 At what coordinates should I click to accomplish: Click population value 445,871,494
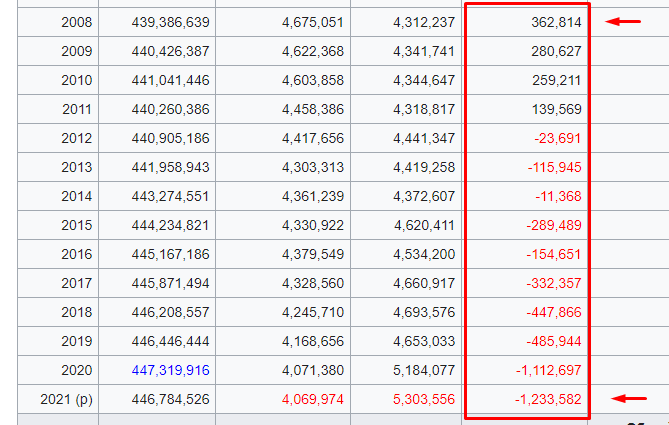tap(170, 283)
